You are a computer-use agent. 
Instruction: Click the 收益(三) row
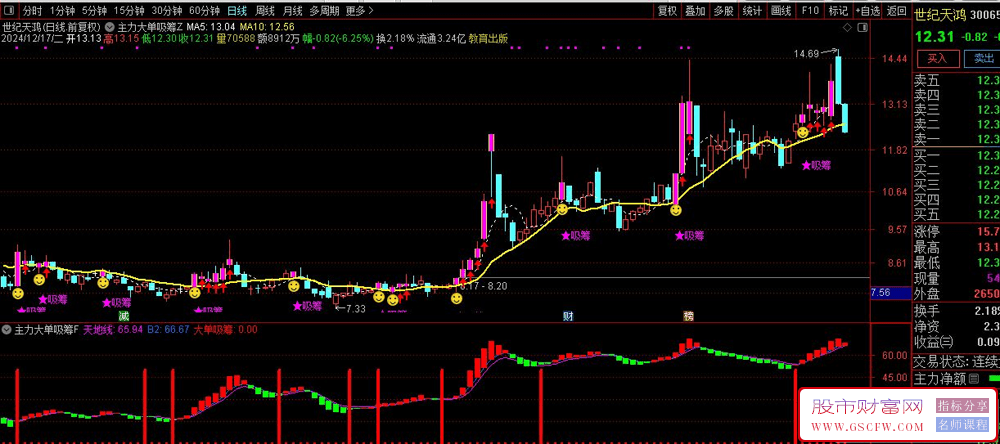coord(957,341)
